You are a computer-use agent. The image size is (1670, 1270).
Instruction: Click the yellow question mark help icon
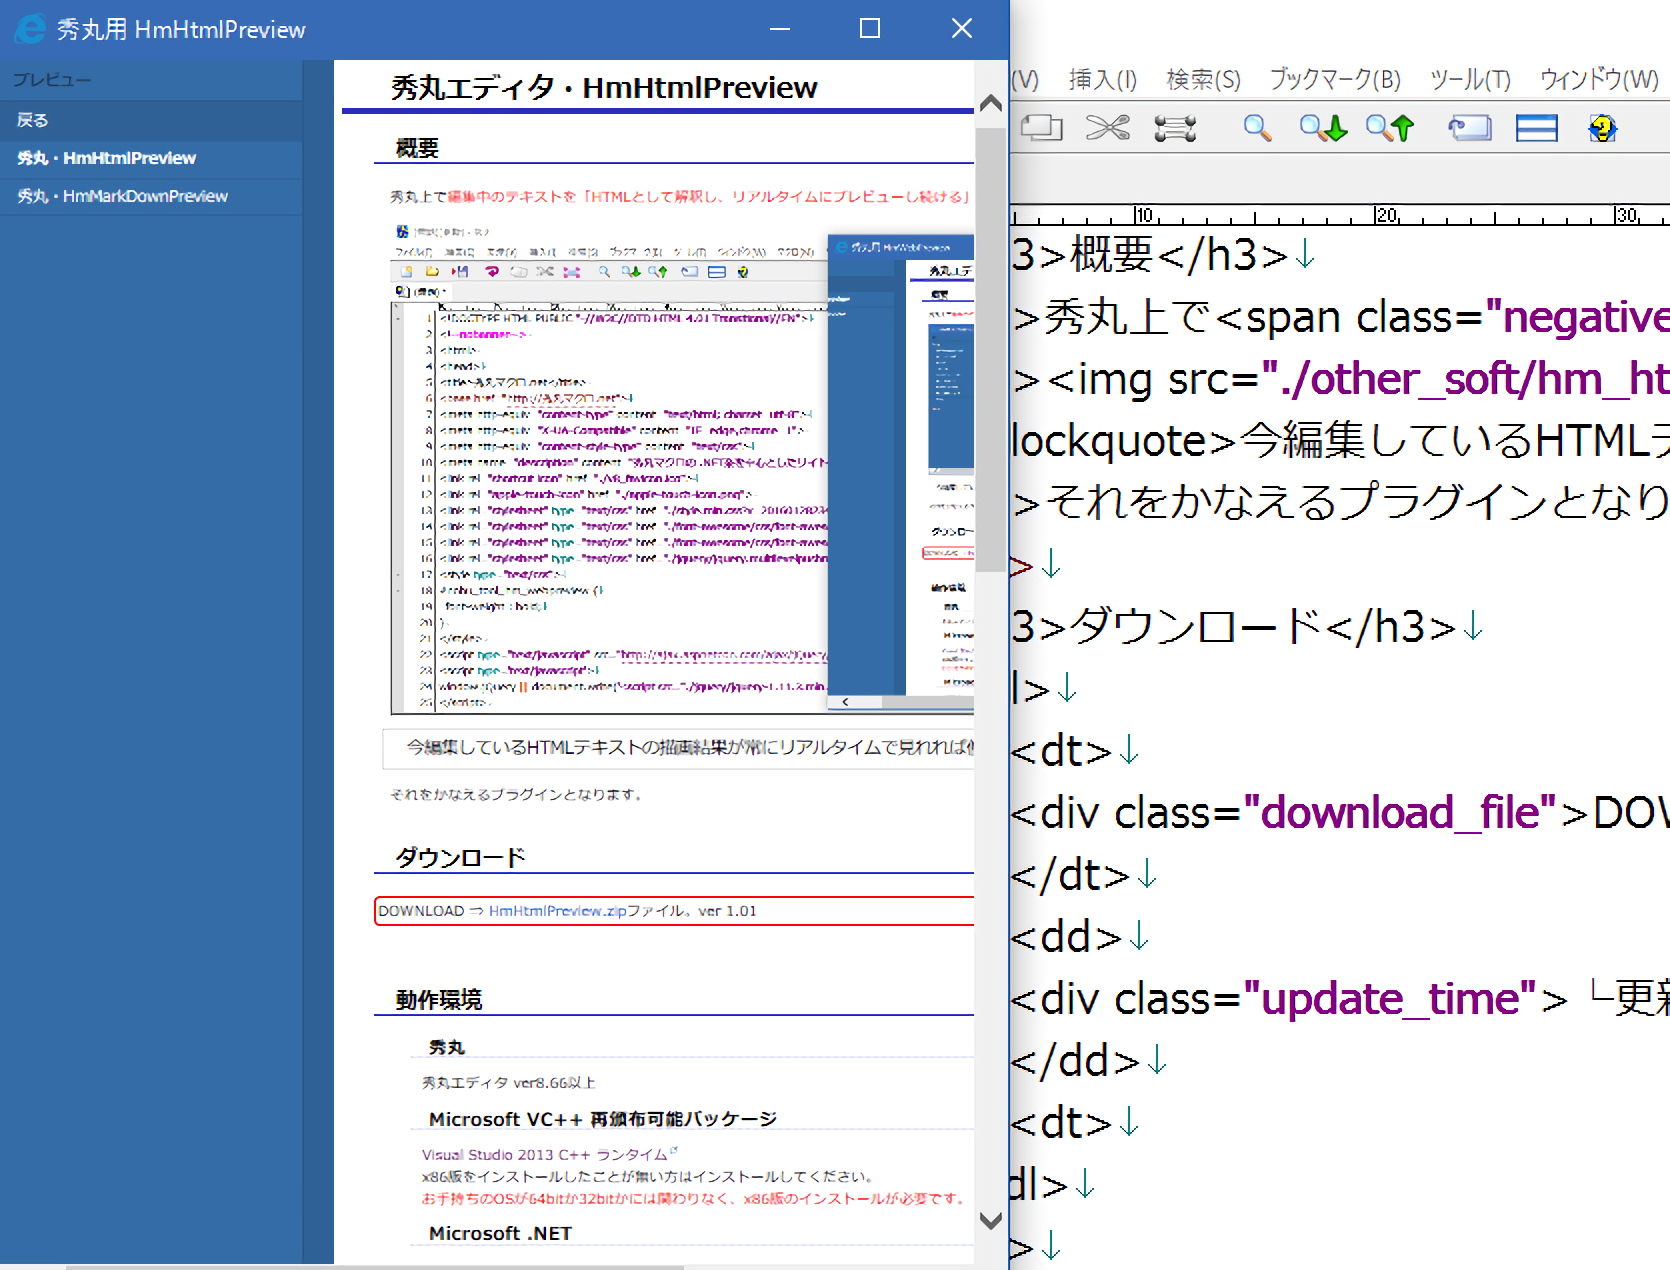pos(1602,128)
